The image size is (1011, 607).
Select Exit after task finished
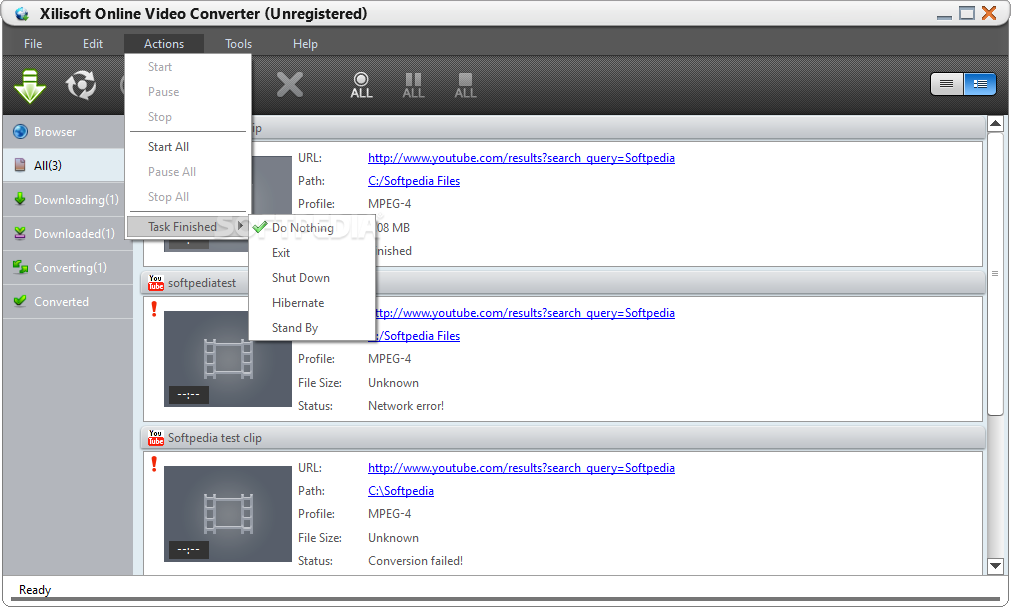pyautogui.click(x=311, y=253)
